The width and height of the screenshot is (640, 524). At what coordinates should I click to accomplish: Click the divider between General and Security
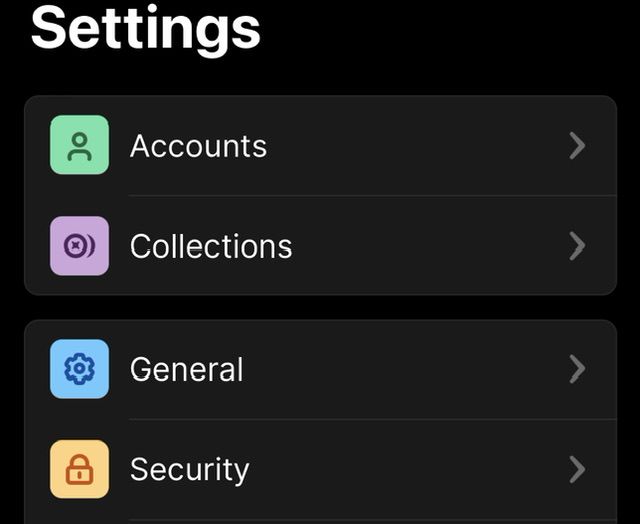[x=372, y=419]
